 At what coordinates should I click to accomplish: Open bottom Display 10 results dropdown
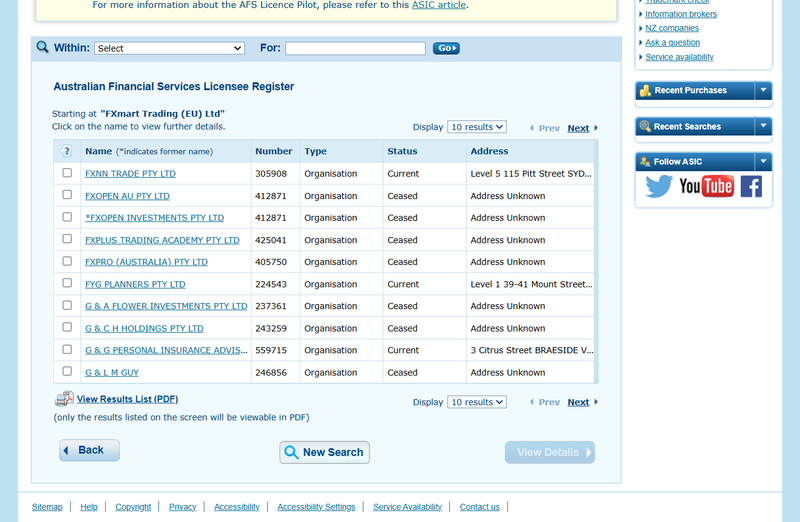(x=477, y=402)
